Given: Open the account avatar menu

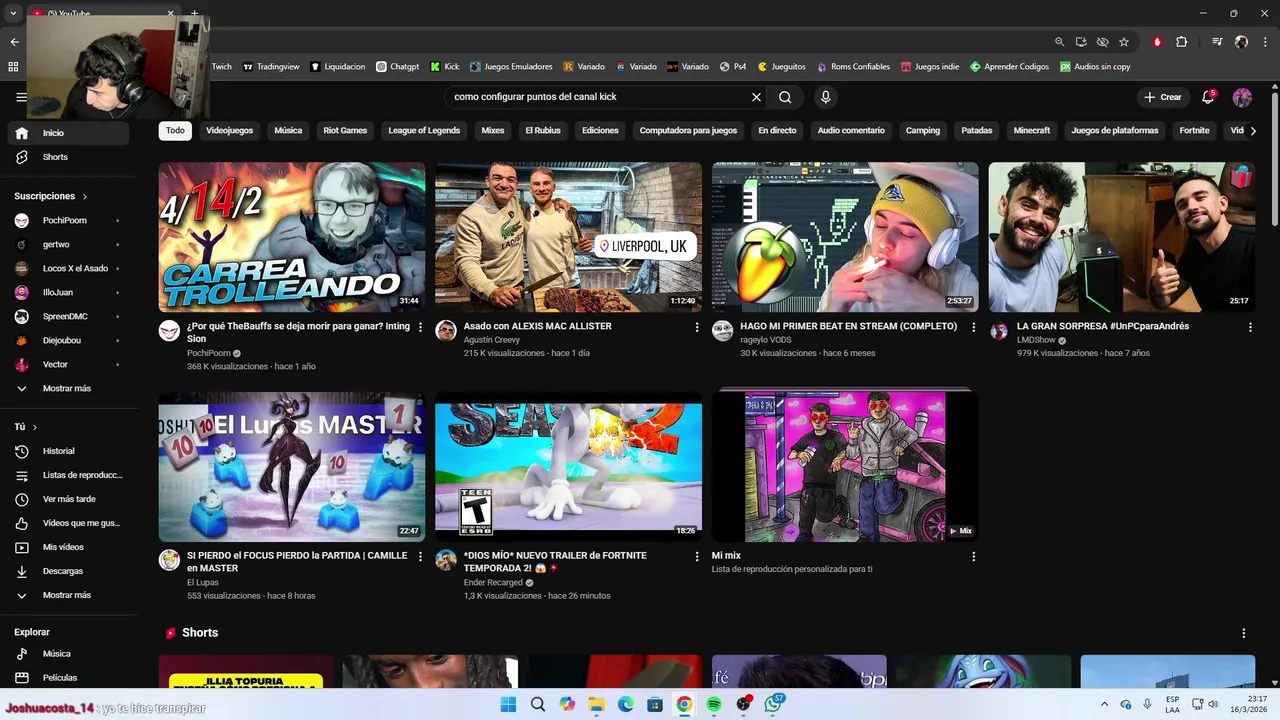Looking at the screenshot, I should click(1242, 97).
